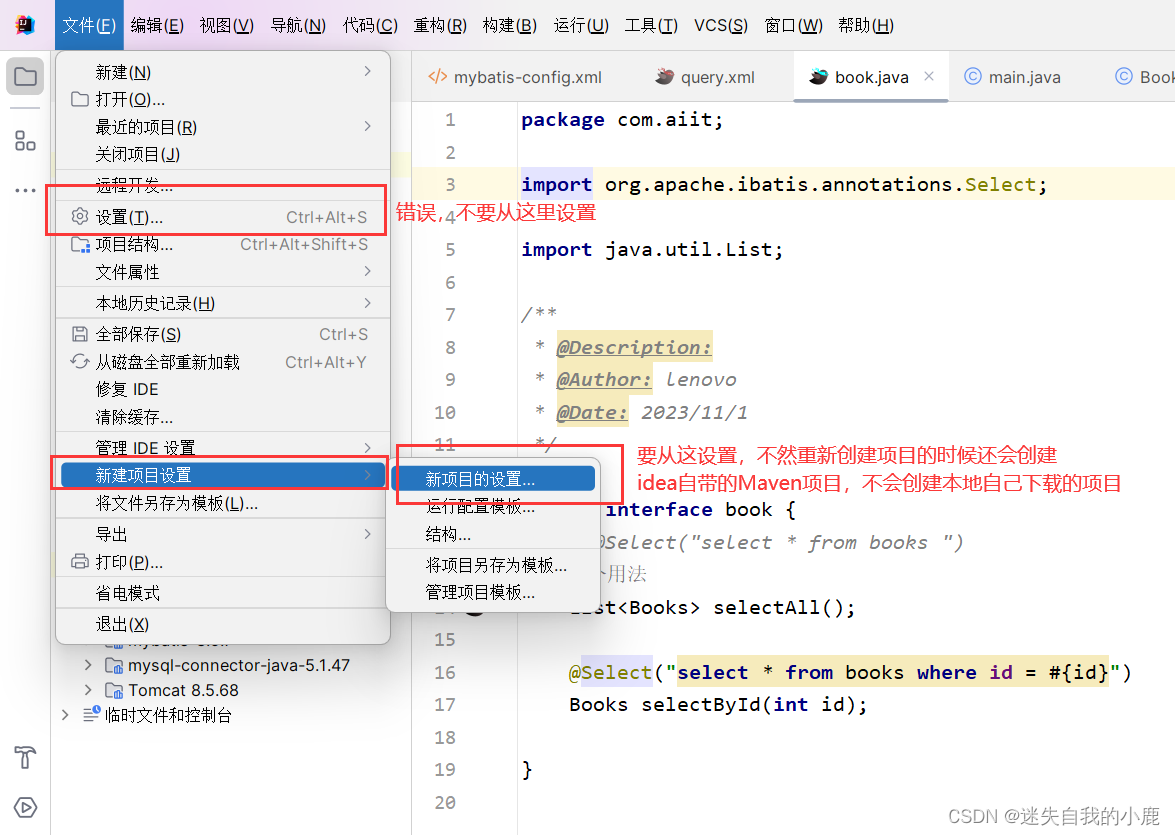The height and width of the screenshot is (835, 1175).
Task: Click the class icon on main.java tab
Action: (973, 76)
